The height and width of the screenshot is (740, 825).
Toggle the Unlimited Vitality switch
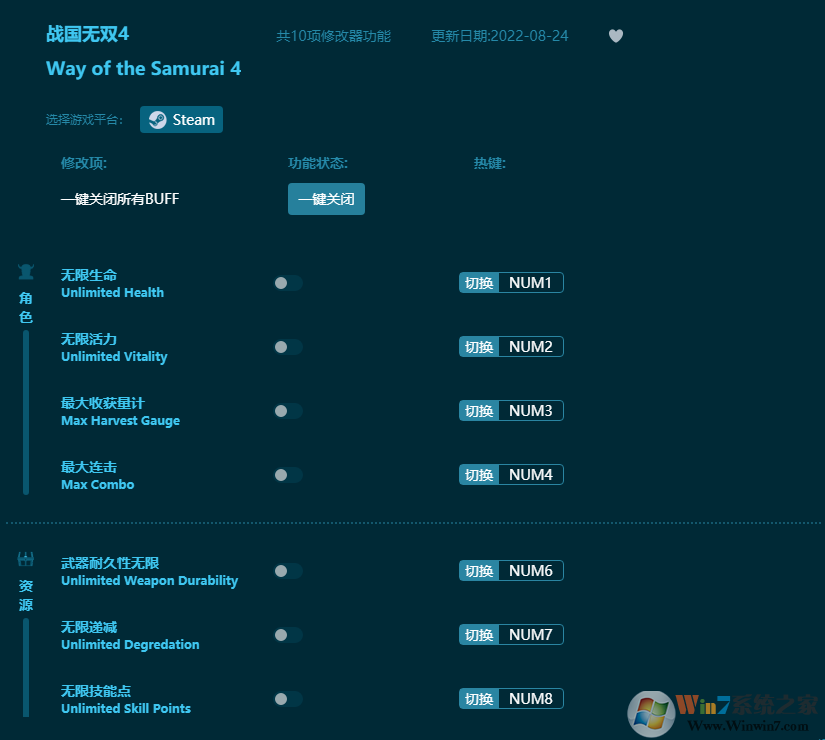tap(288, 347)
